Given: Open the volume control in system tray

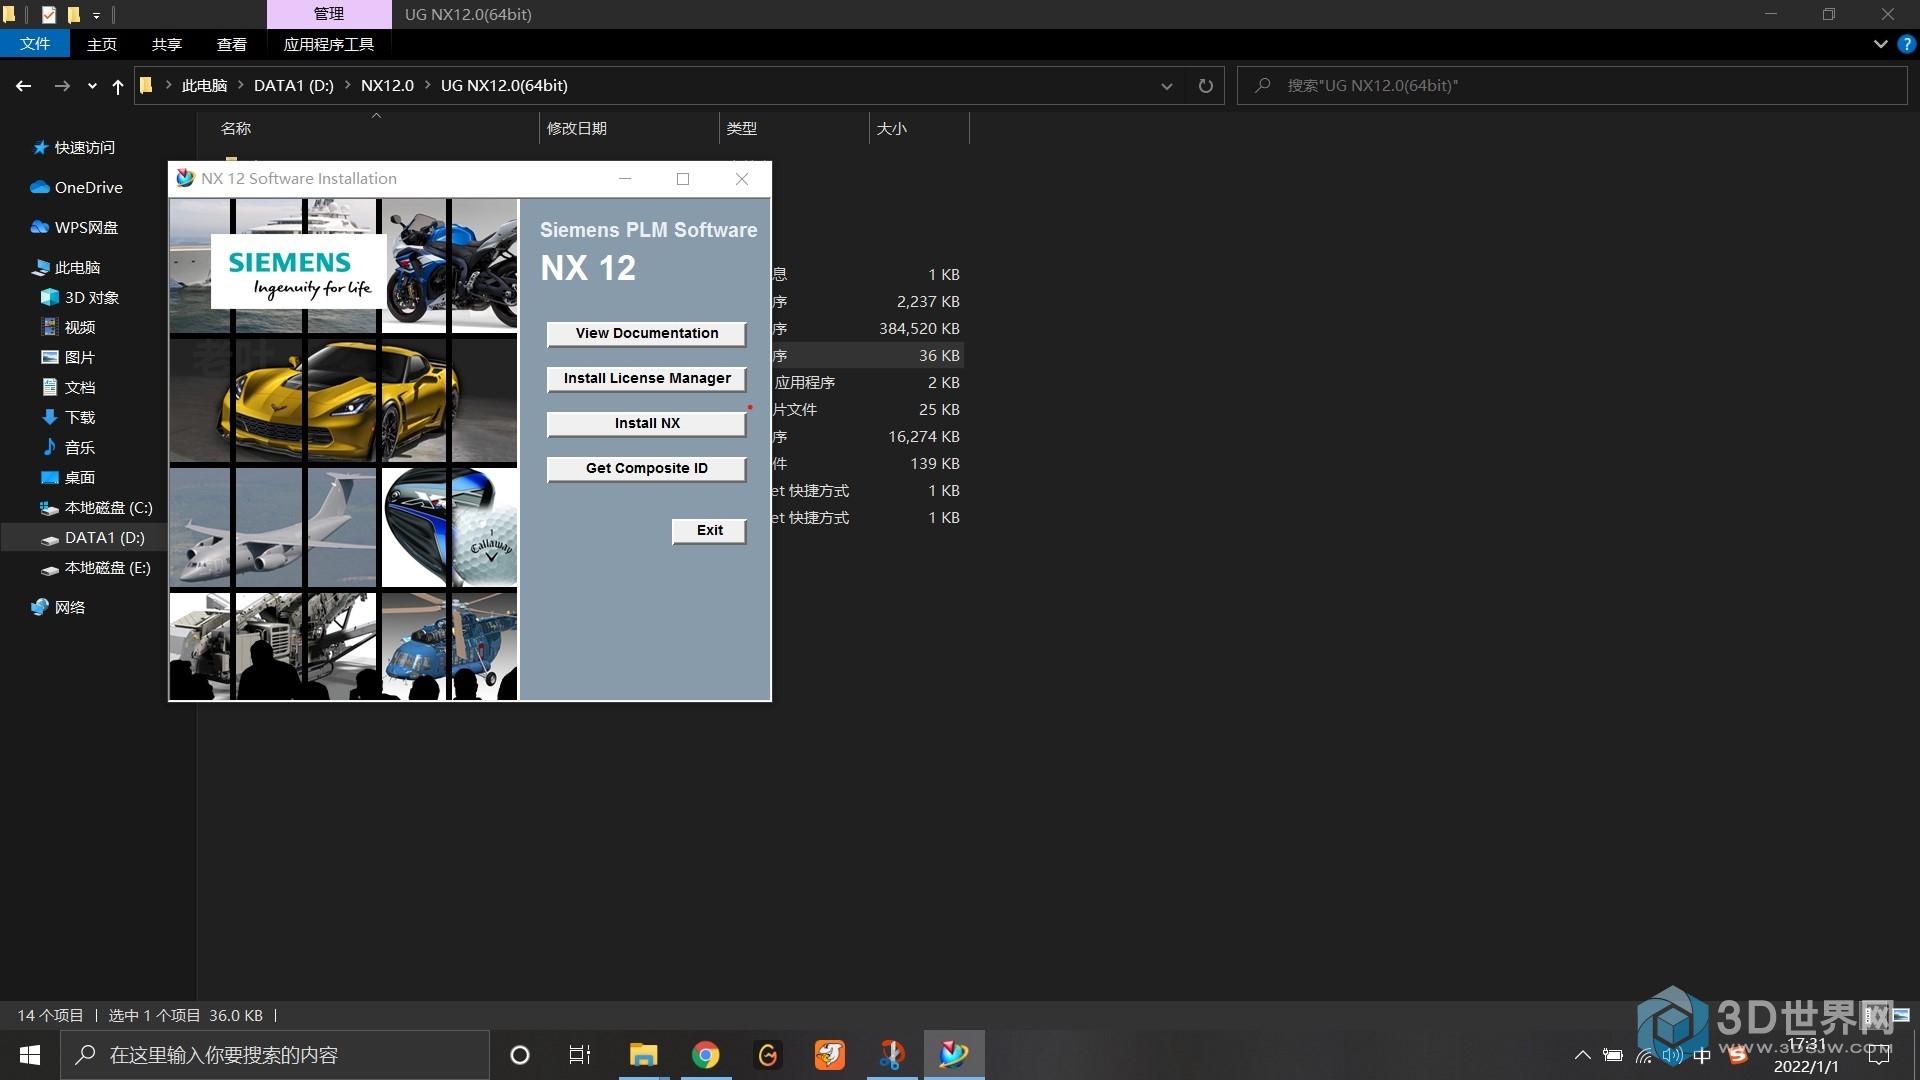Looking at the screenshot, I should tap(1672, 1055).
